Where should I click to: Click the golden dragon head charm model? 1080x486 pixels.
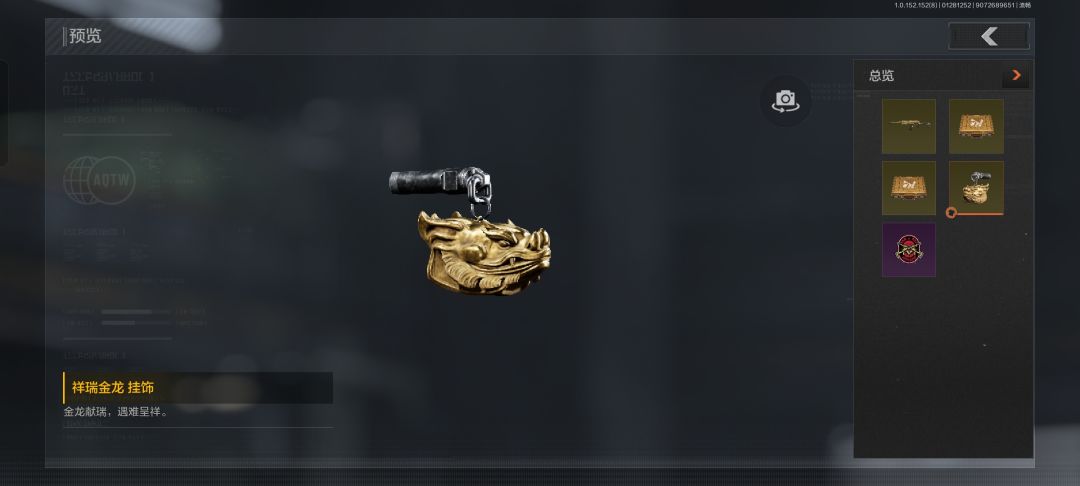[x=484, y=253]
